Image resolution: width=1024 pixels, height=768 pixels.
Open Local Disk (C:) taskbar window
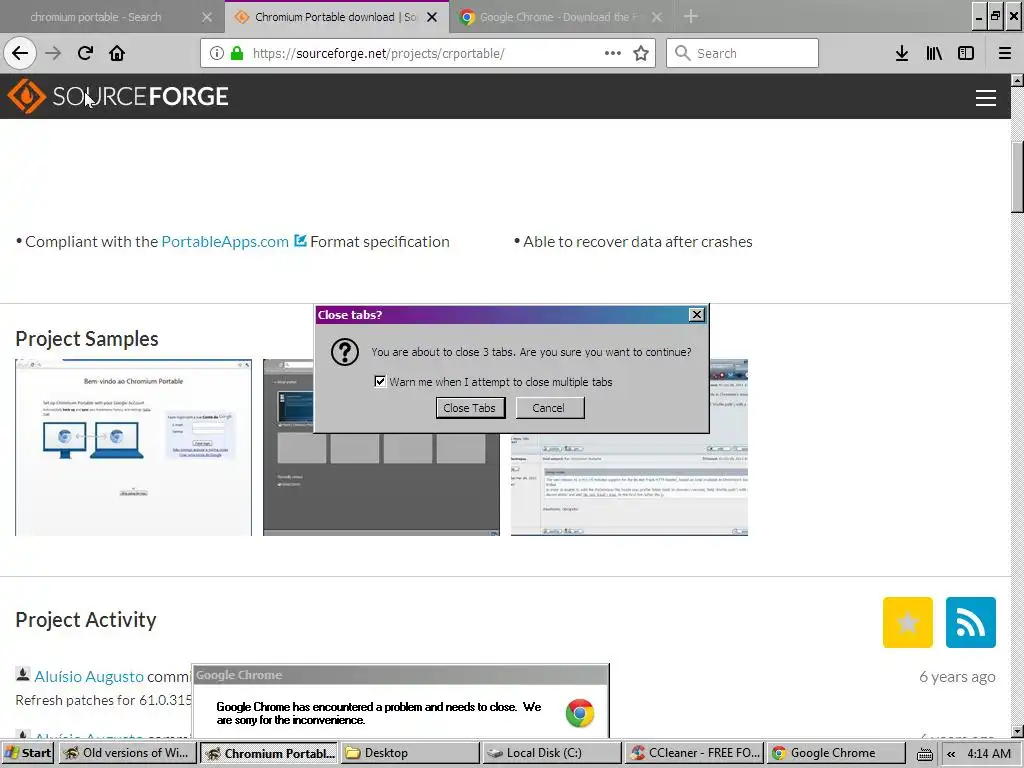tap(551, 753)
